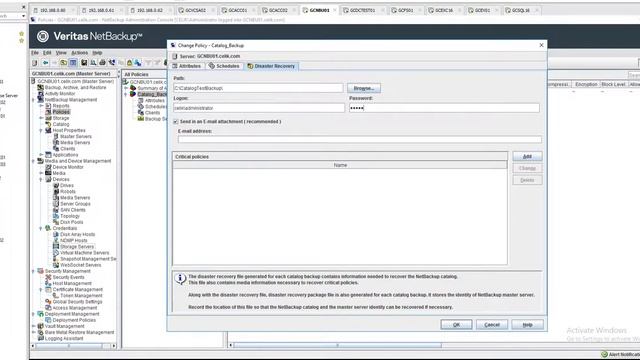Select Media Servers under Host Properties

pyautogui.click(x=75, y=142)
